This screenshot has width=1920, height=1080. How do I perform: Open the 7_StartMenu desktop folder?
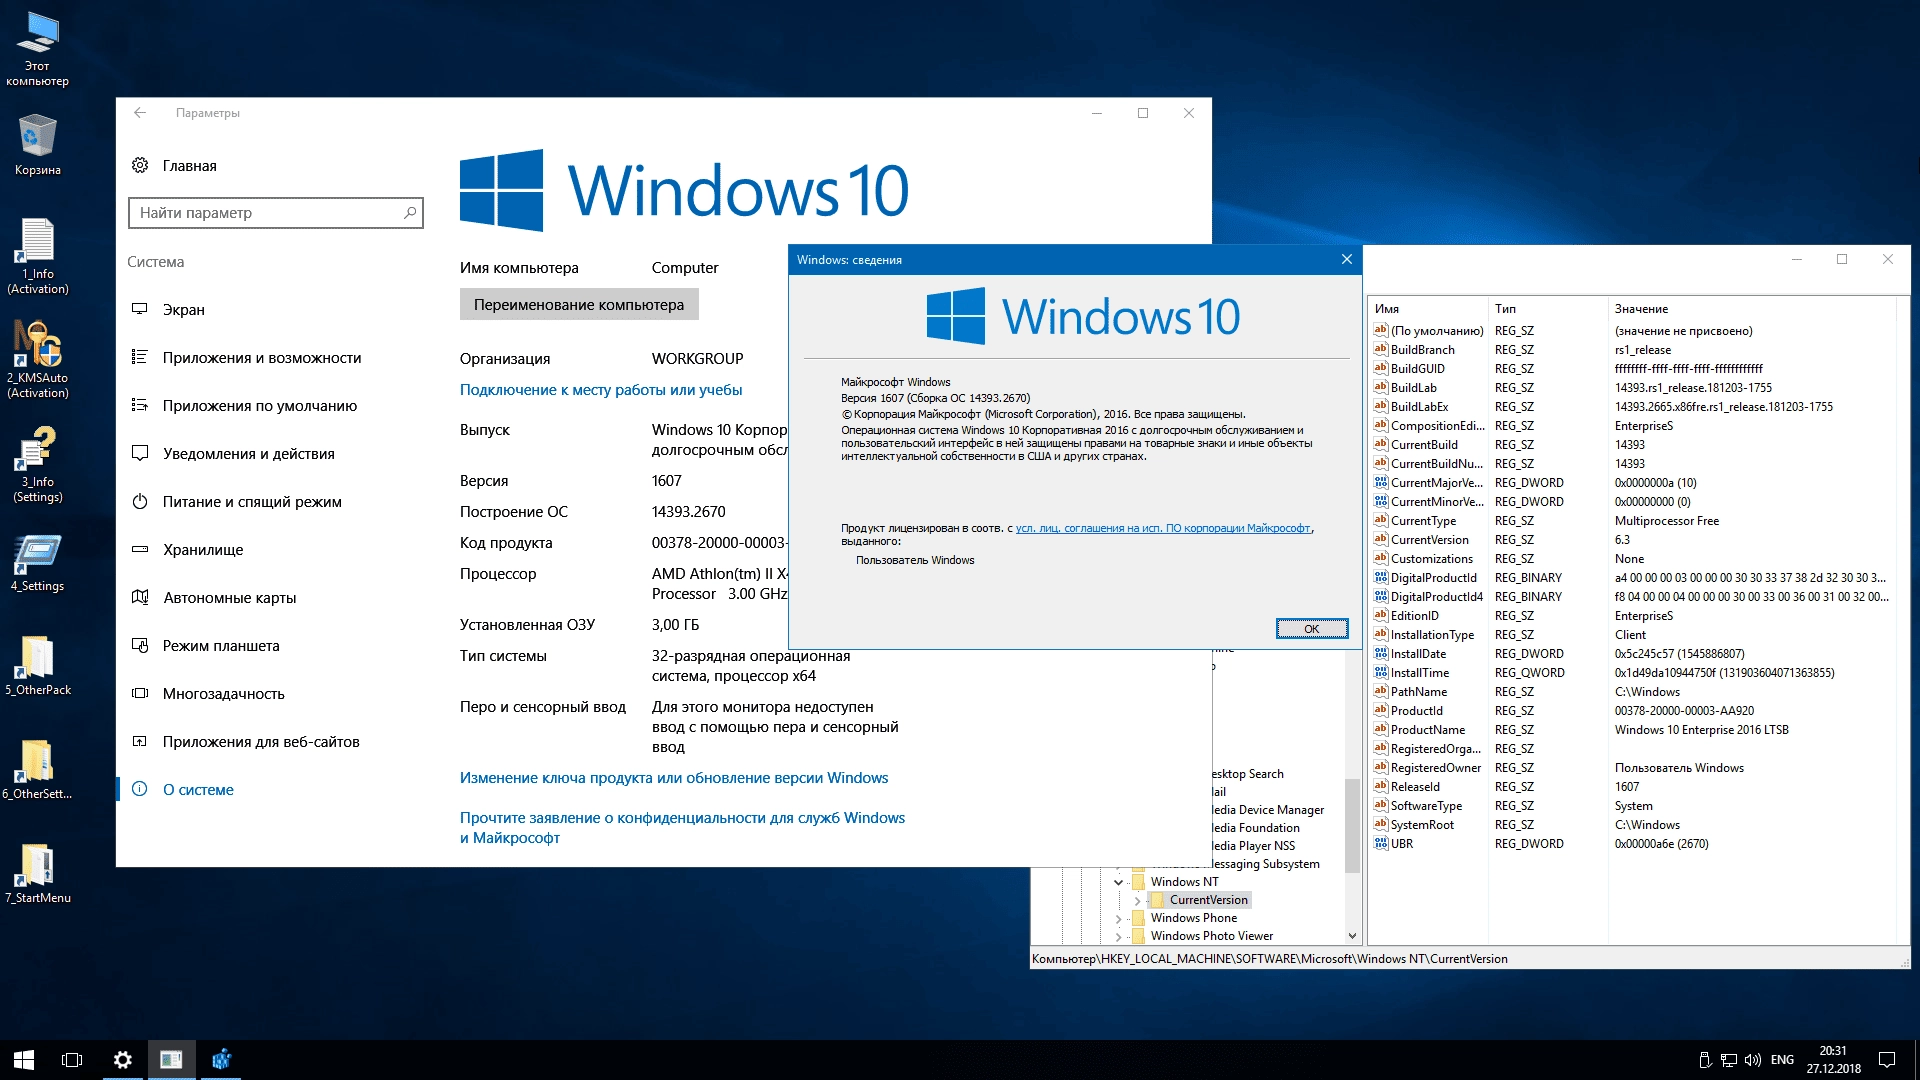click(x=38, y=874)
